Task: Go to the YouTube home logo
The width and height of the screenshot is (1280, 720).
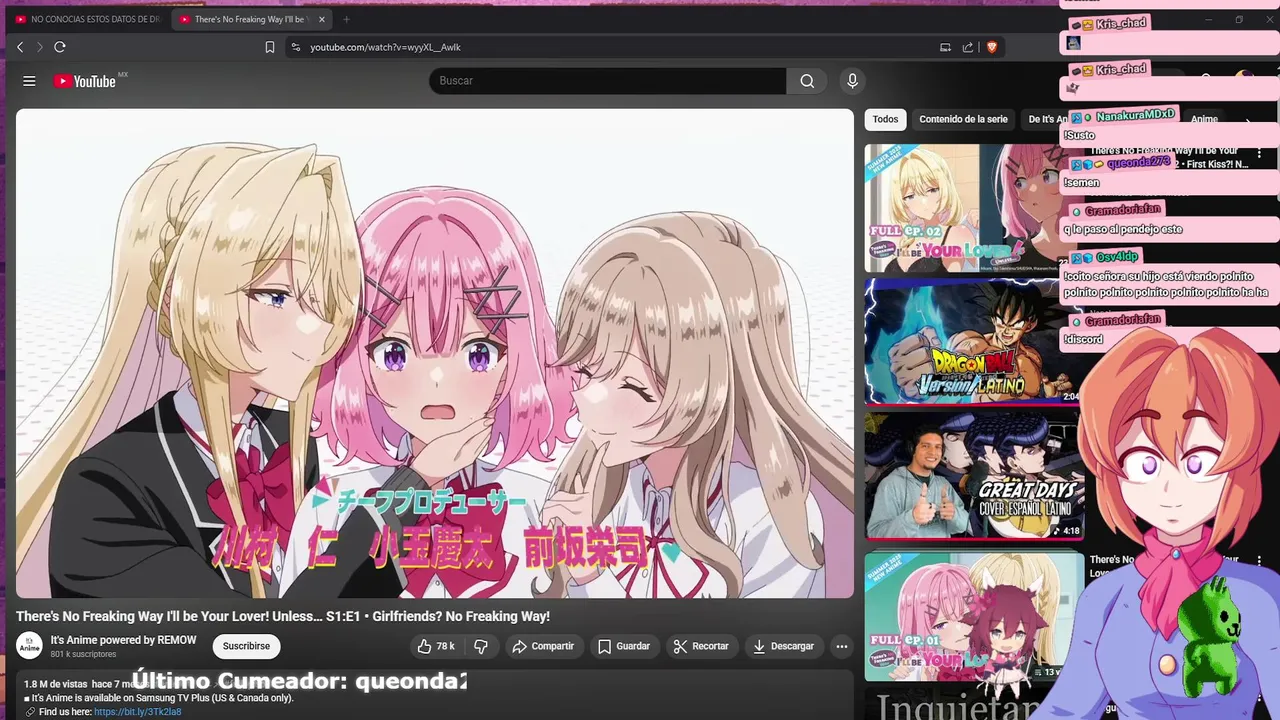Action: click(85, 81)
